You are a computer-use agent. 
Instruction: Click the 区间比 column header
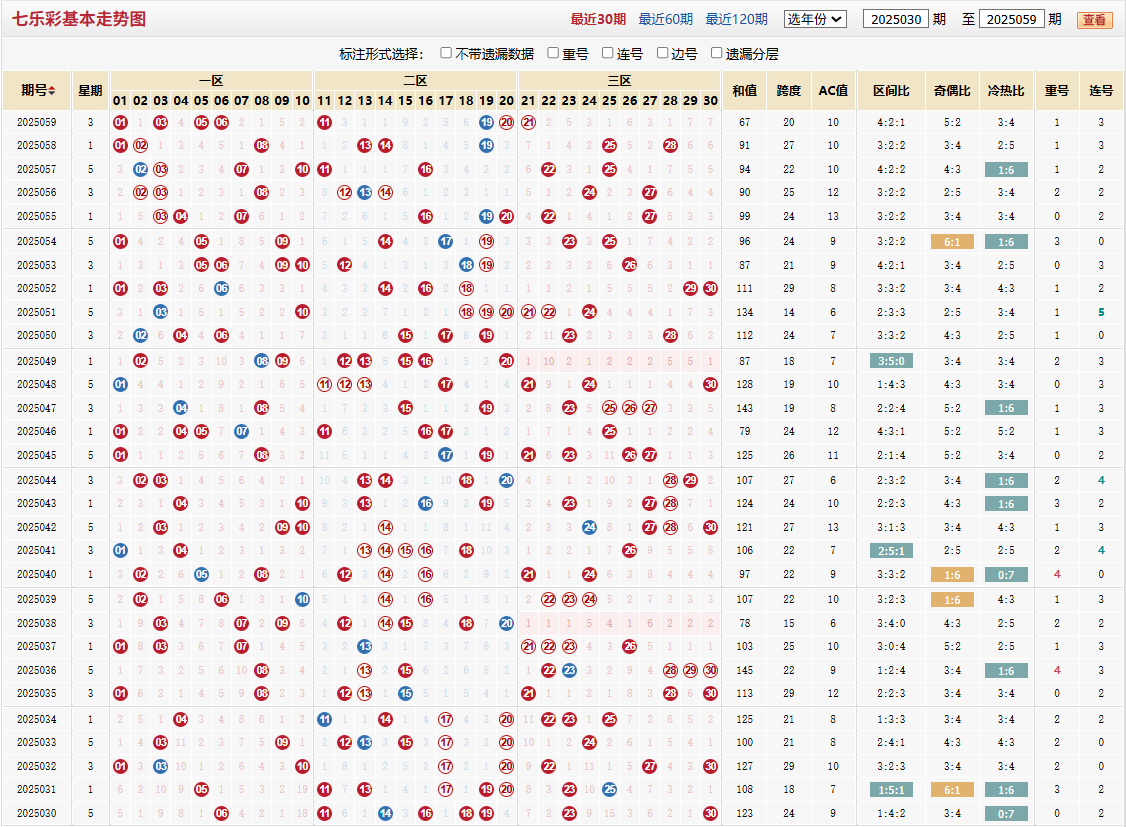click(891, 90)
